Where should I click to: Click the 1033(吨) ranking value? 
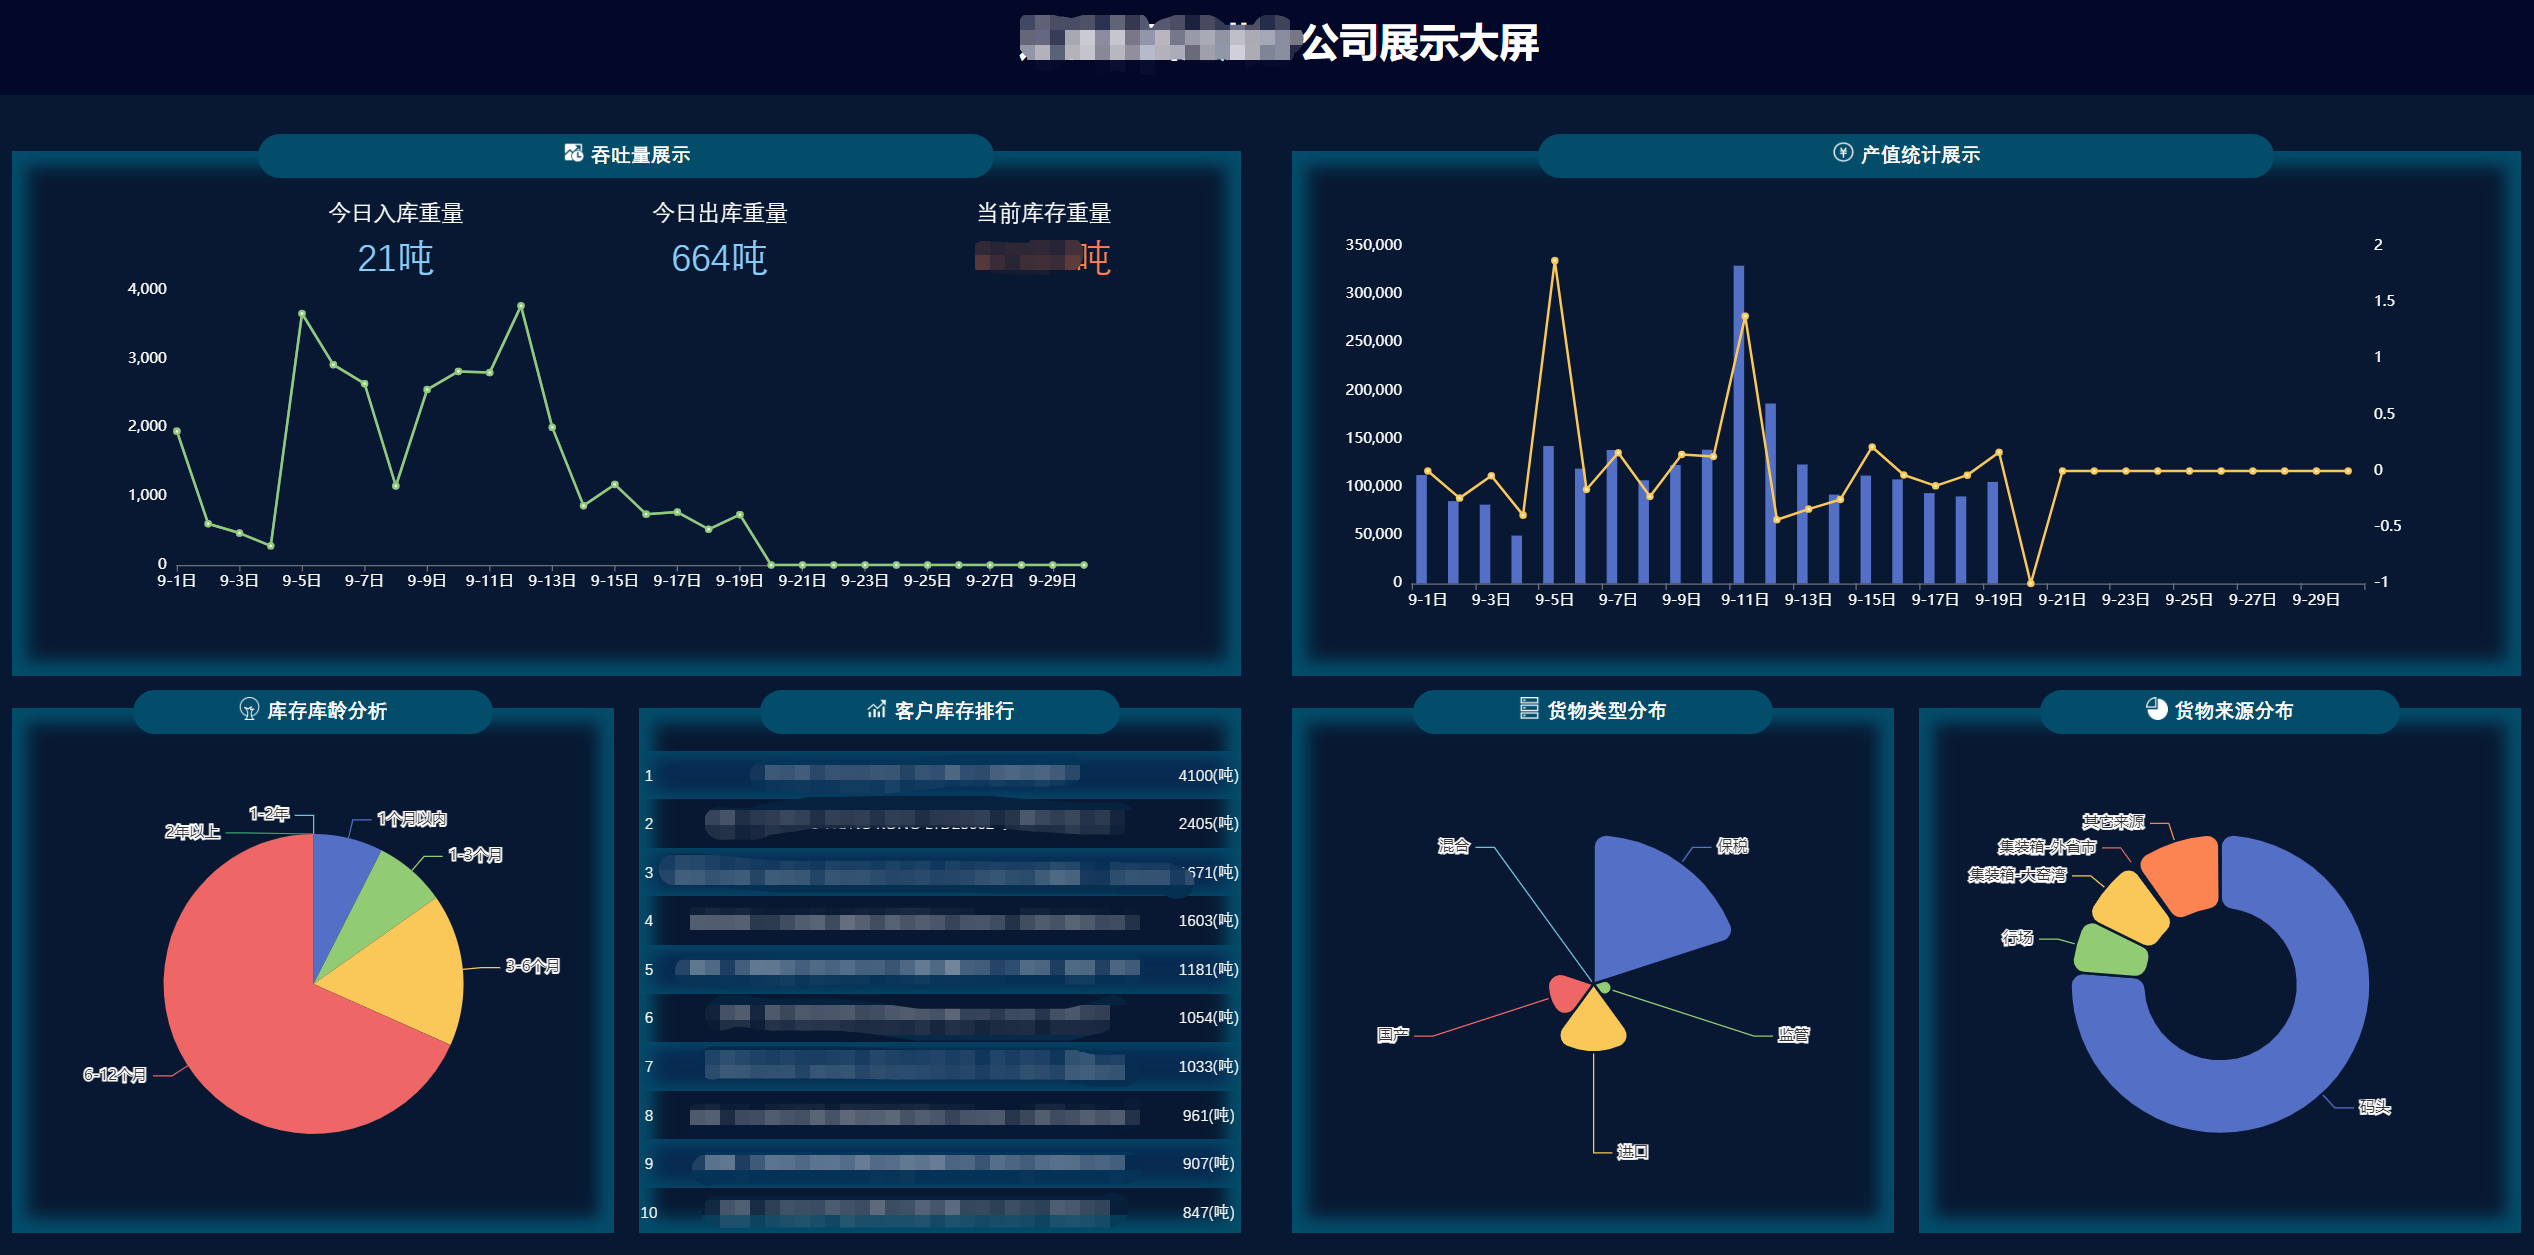[x=1208, y=1067]
